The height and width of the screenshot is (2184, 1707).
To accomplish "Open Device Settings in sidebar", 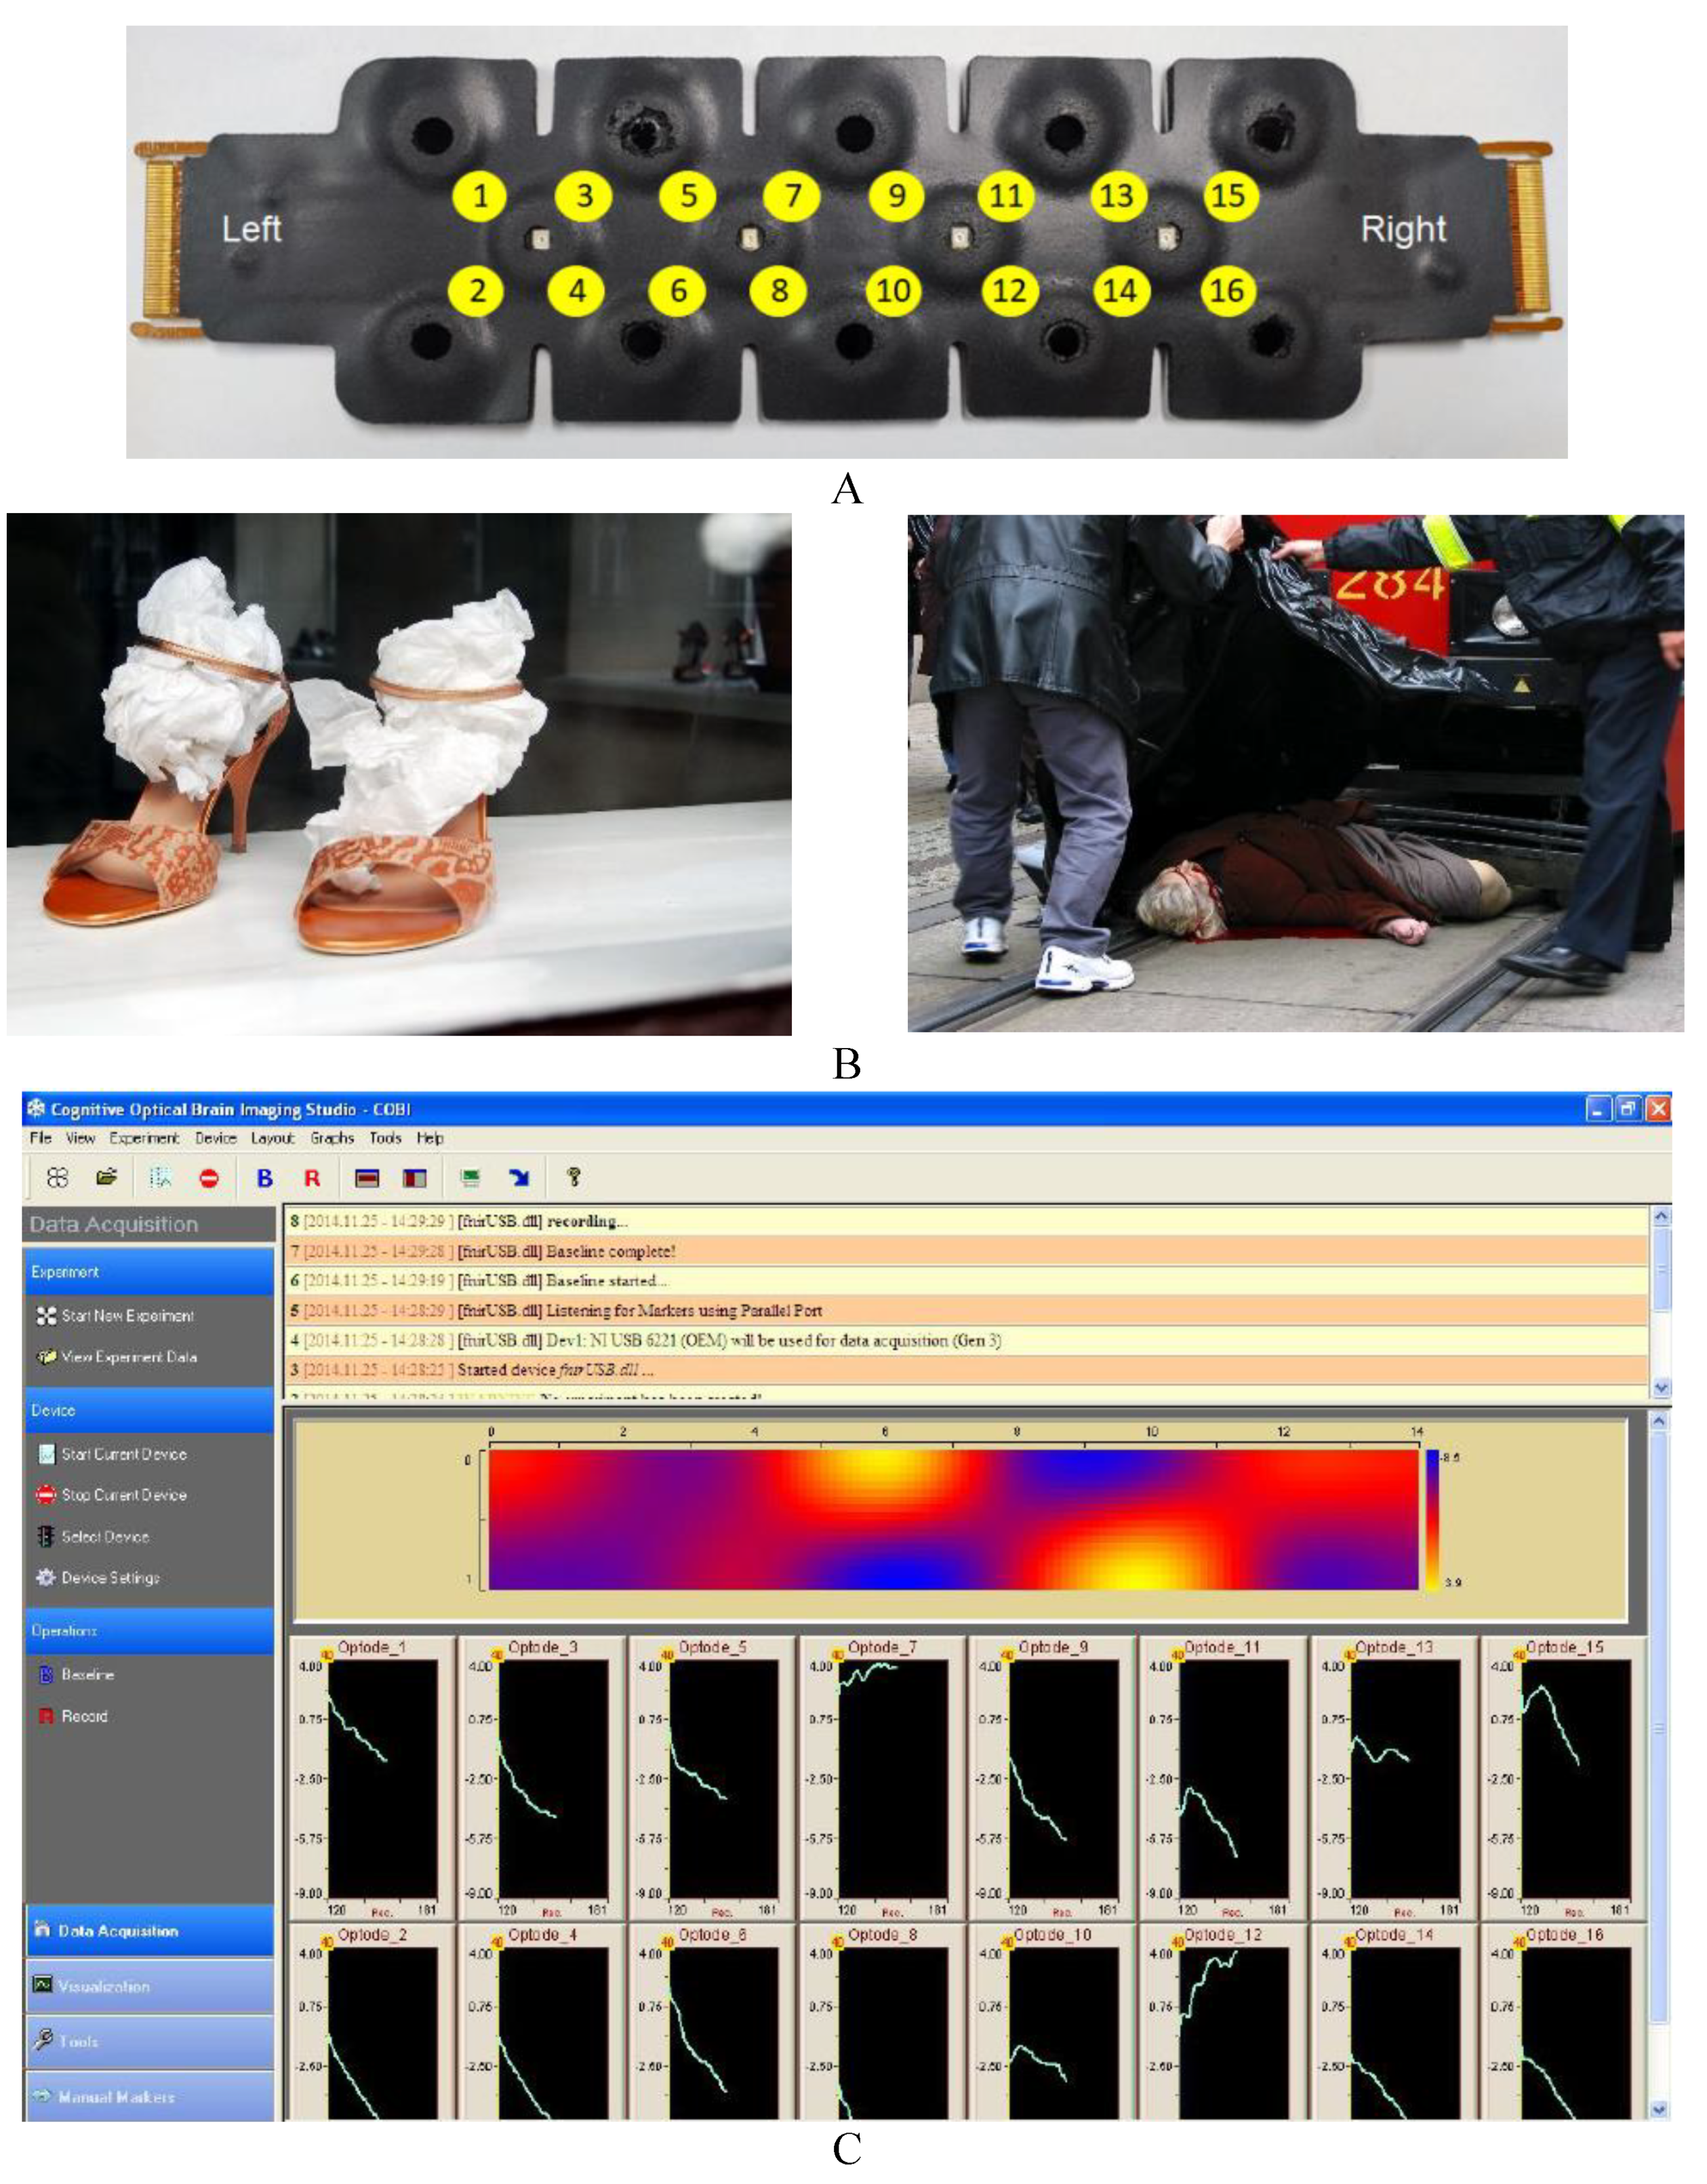I will [110, 1577].
